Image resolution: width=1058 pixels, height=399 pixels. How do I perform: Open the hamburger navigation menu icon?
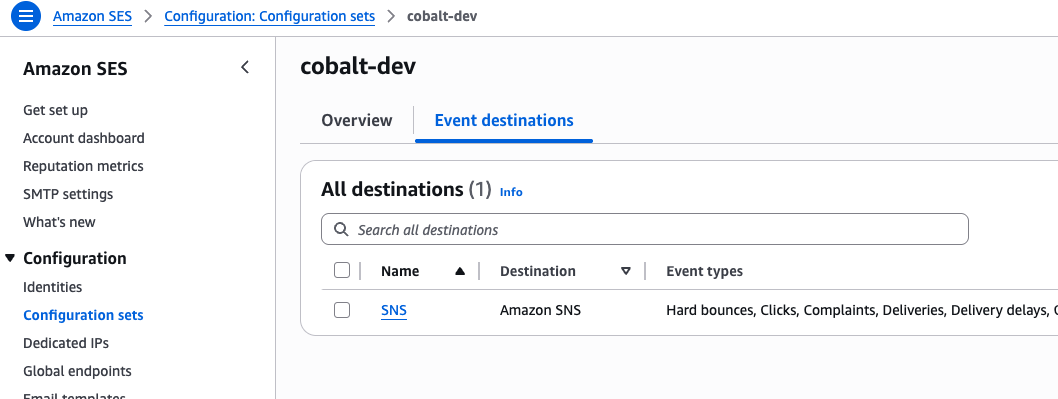[x=26, y=16]
